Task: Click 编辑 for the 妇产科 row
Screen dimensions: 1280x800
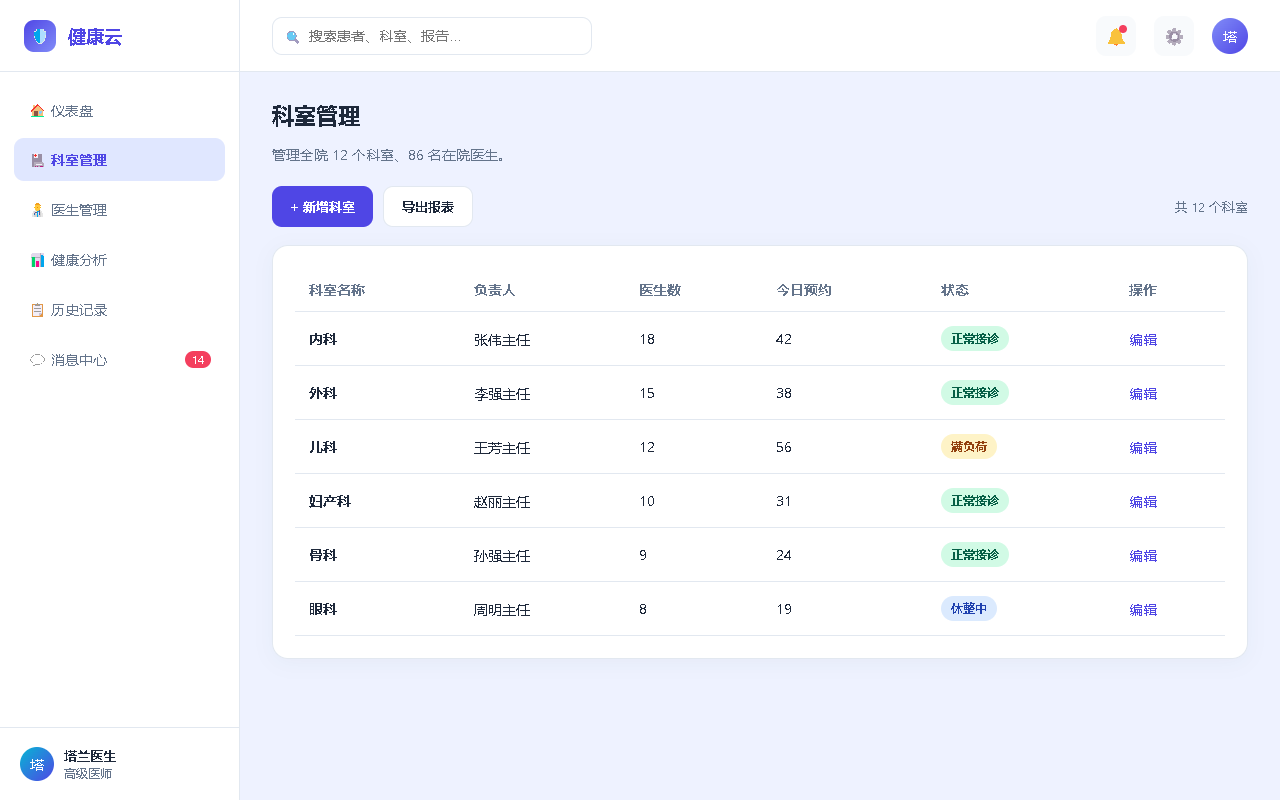Action: tap(1143, 502)
